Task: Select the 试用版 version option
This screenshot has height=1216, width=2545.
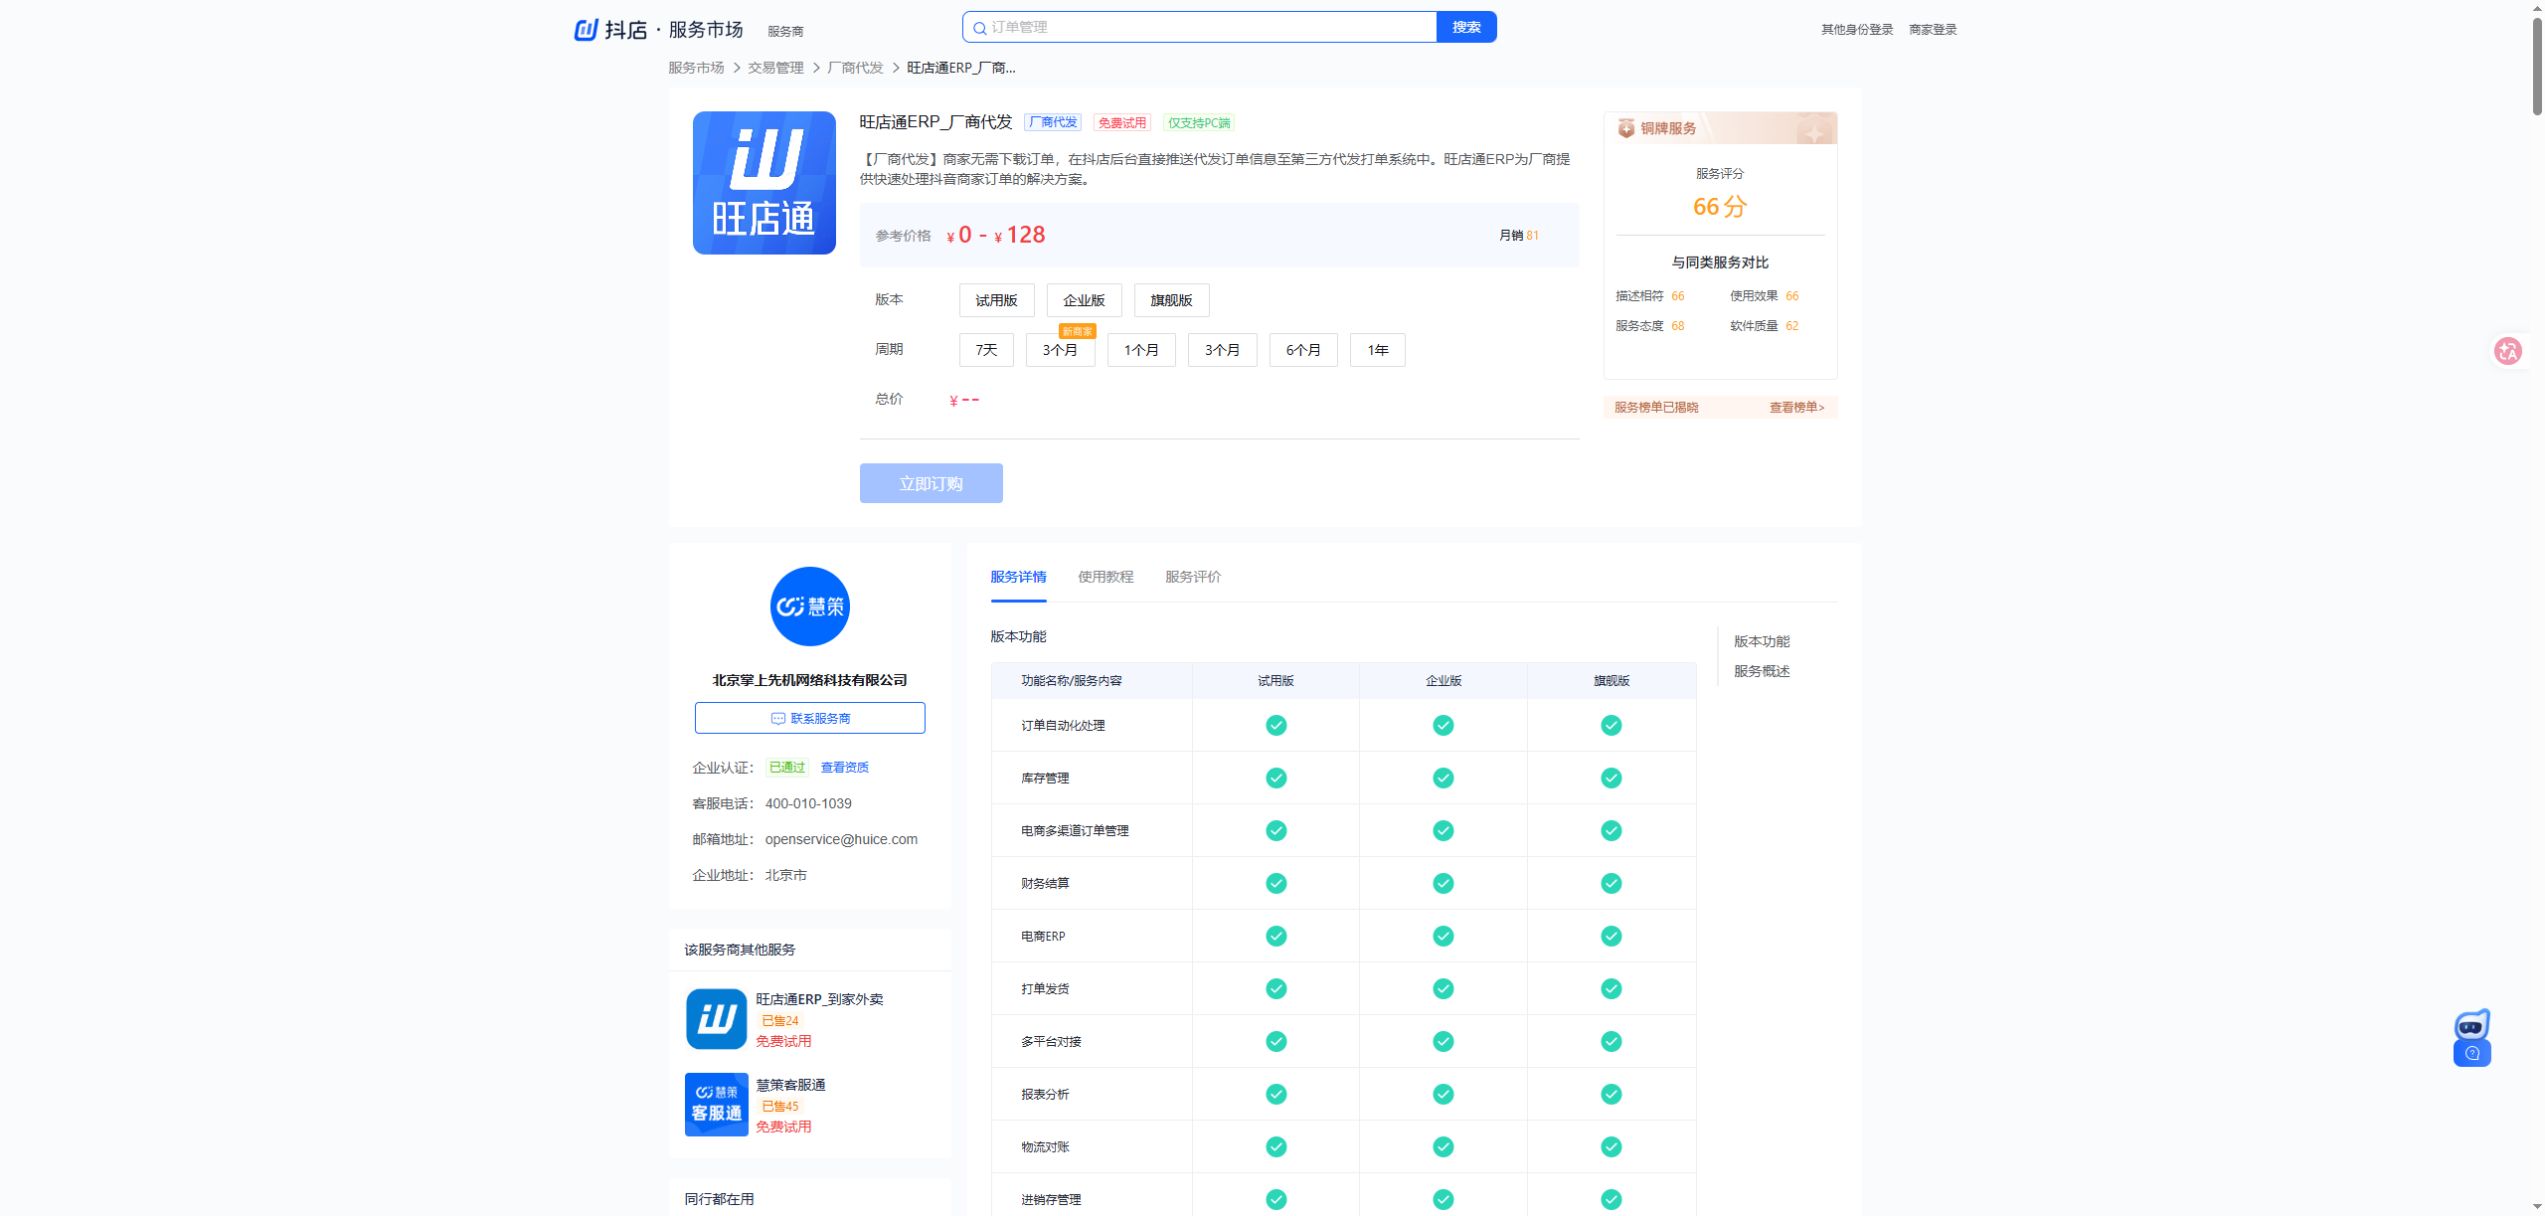Action: coord(996,300)
